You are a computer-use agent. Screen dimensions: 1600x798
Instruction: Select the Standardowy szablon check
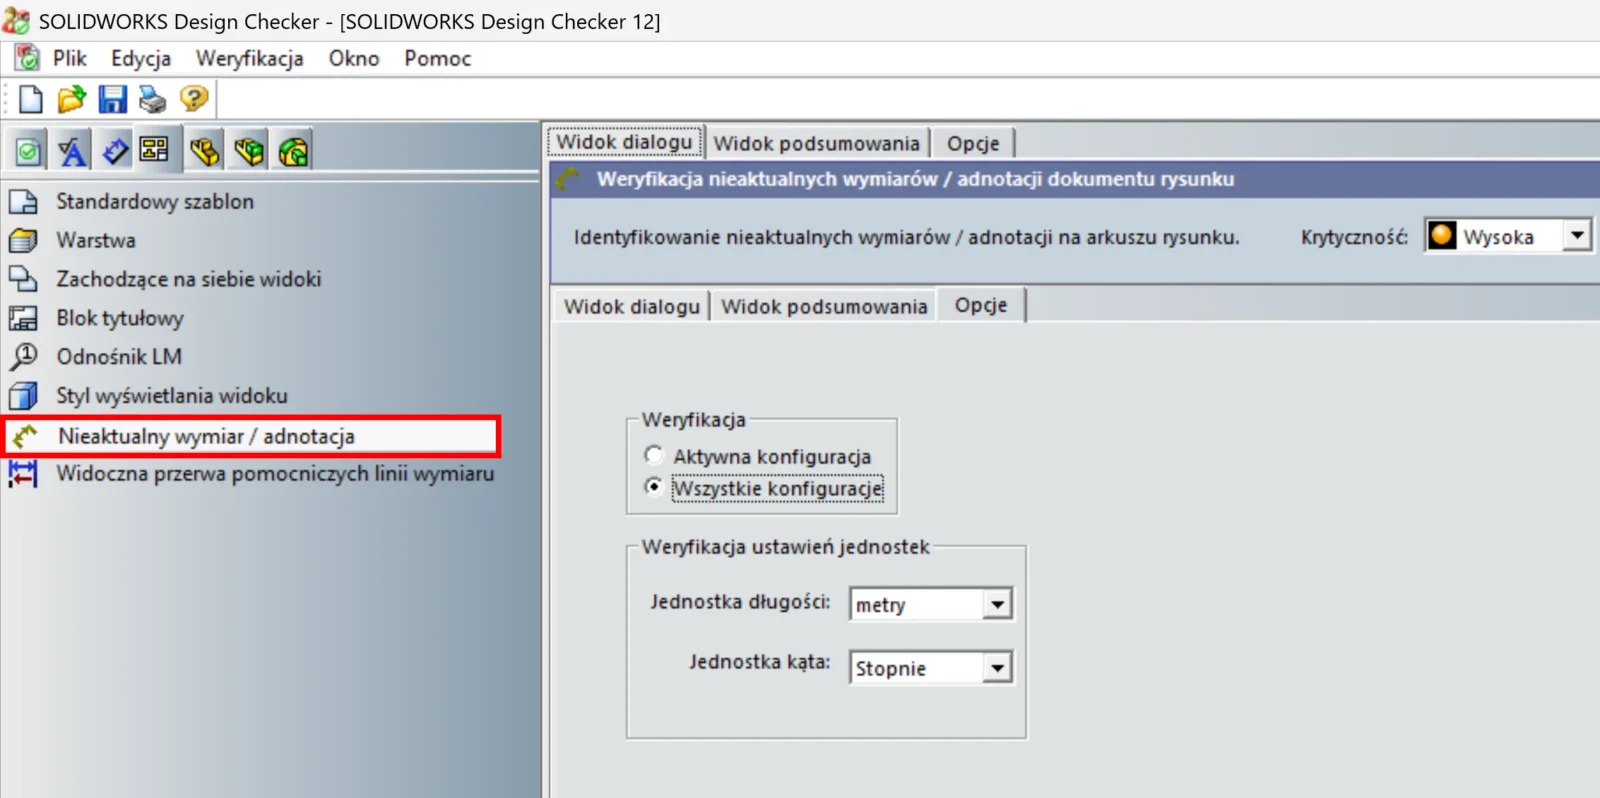[x=155, y=202]
